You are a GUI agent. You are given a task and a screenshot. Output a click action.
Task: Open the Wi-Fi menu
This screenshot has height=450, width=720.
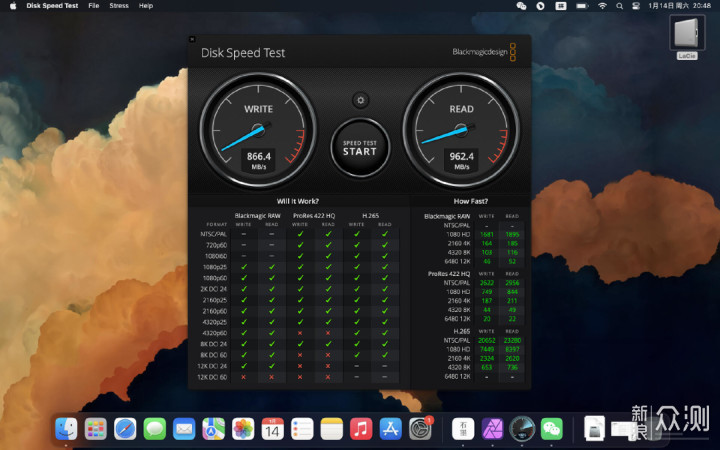[x=602, y=6]
